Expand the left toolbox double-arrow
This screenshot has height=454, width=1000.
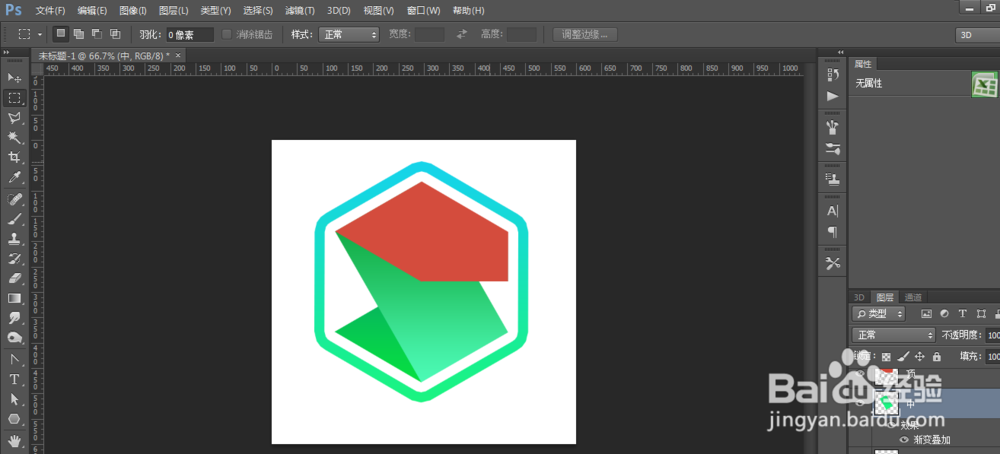[6, 52]
